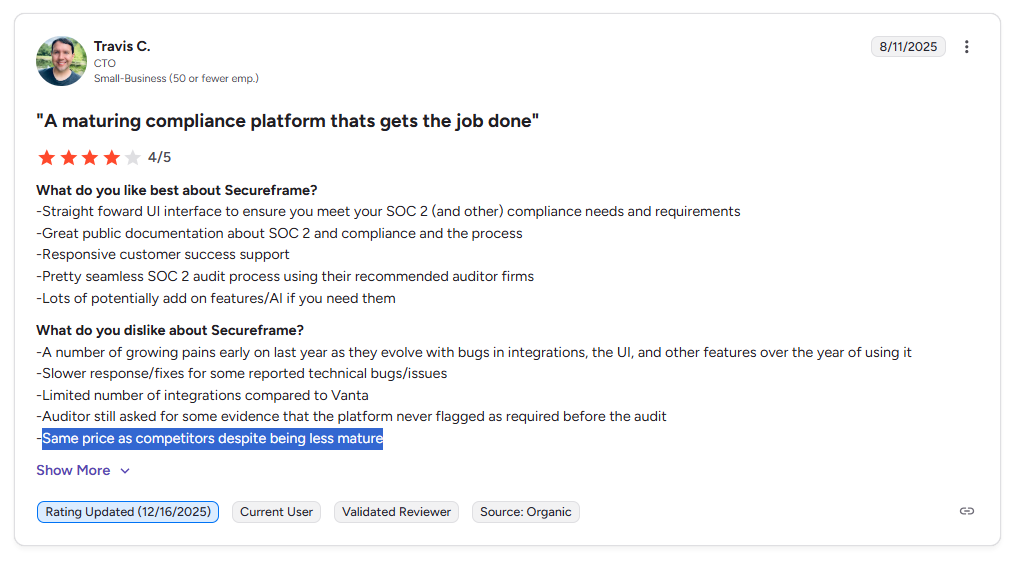The height and width of the screenshot is (563, 1021).
Task: Click the Rating Updated (12/16/2025) badge
Action: [x=128, y=512]
